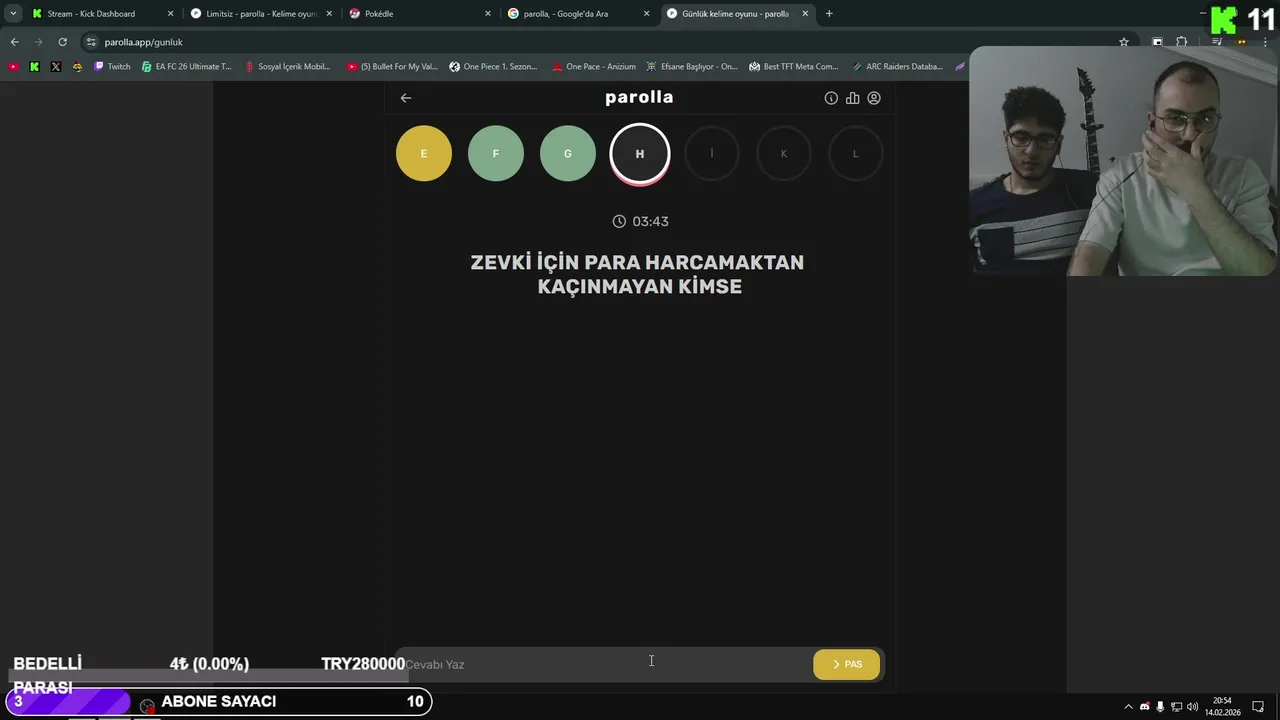
Task: Click the yellow PAS button
Action: (847, 664)
